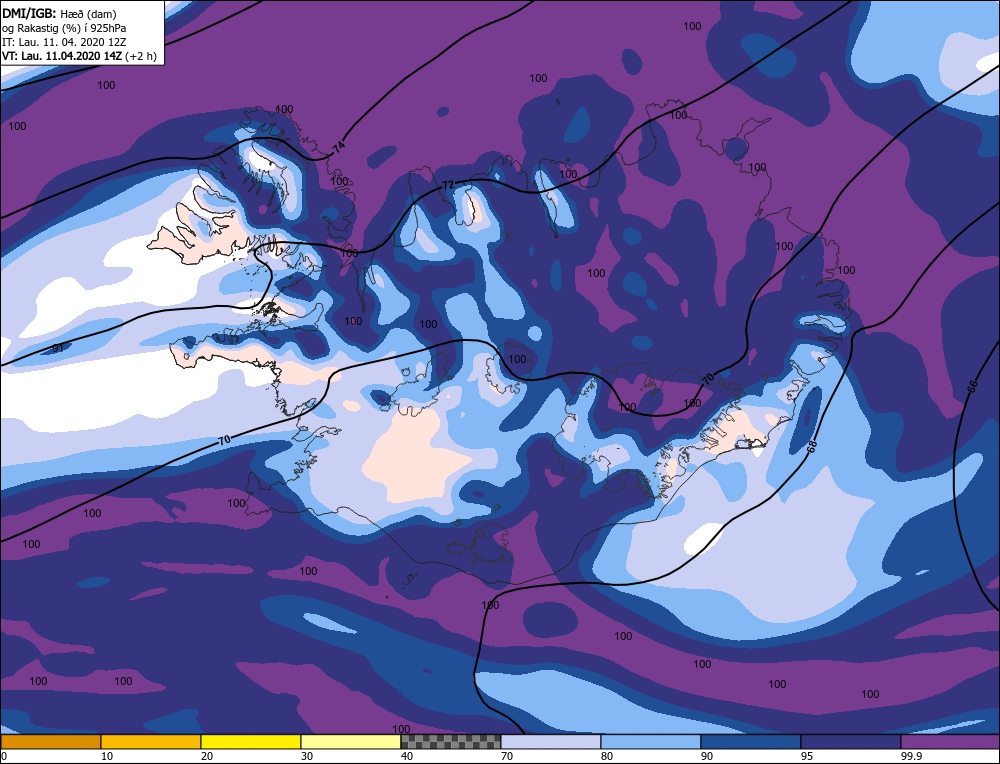Click the line 'IT: Lau. 11. 04. 2020 12Z'
This screenshot has height=764, width=1000.
[x=64, y=42]
